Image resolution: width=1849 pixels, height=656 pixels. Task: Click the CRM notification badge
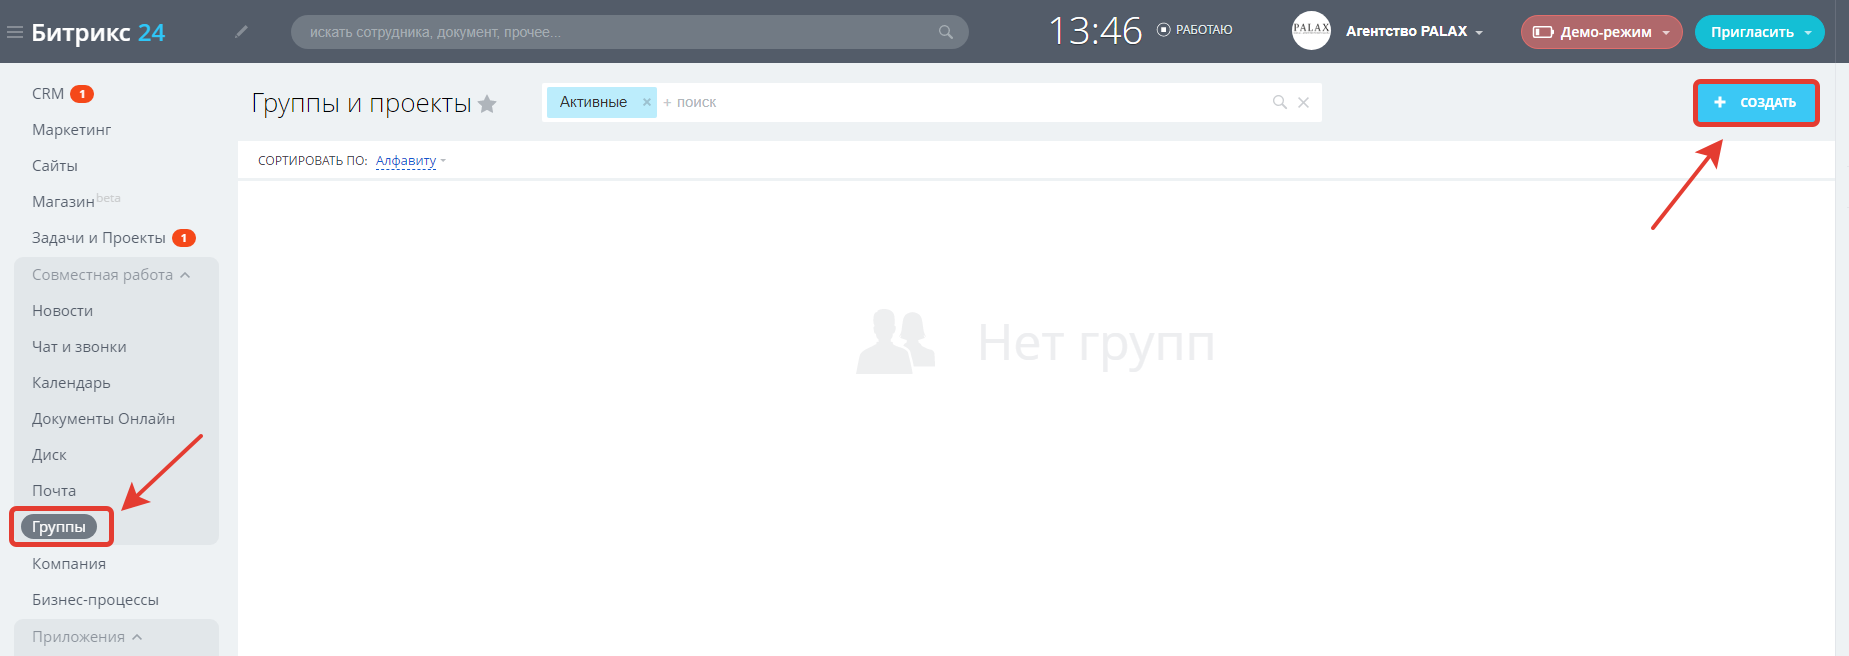click(82, 94)
